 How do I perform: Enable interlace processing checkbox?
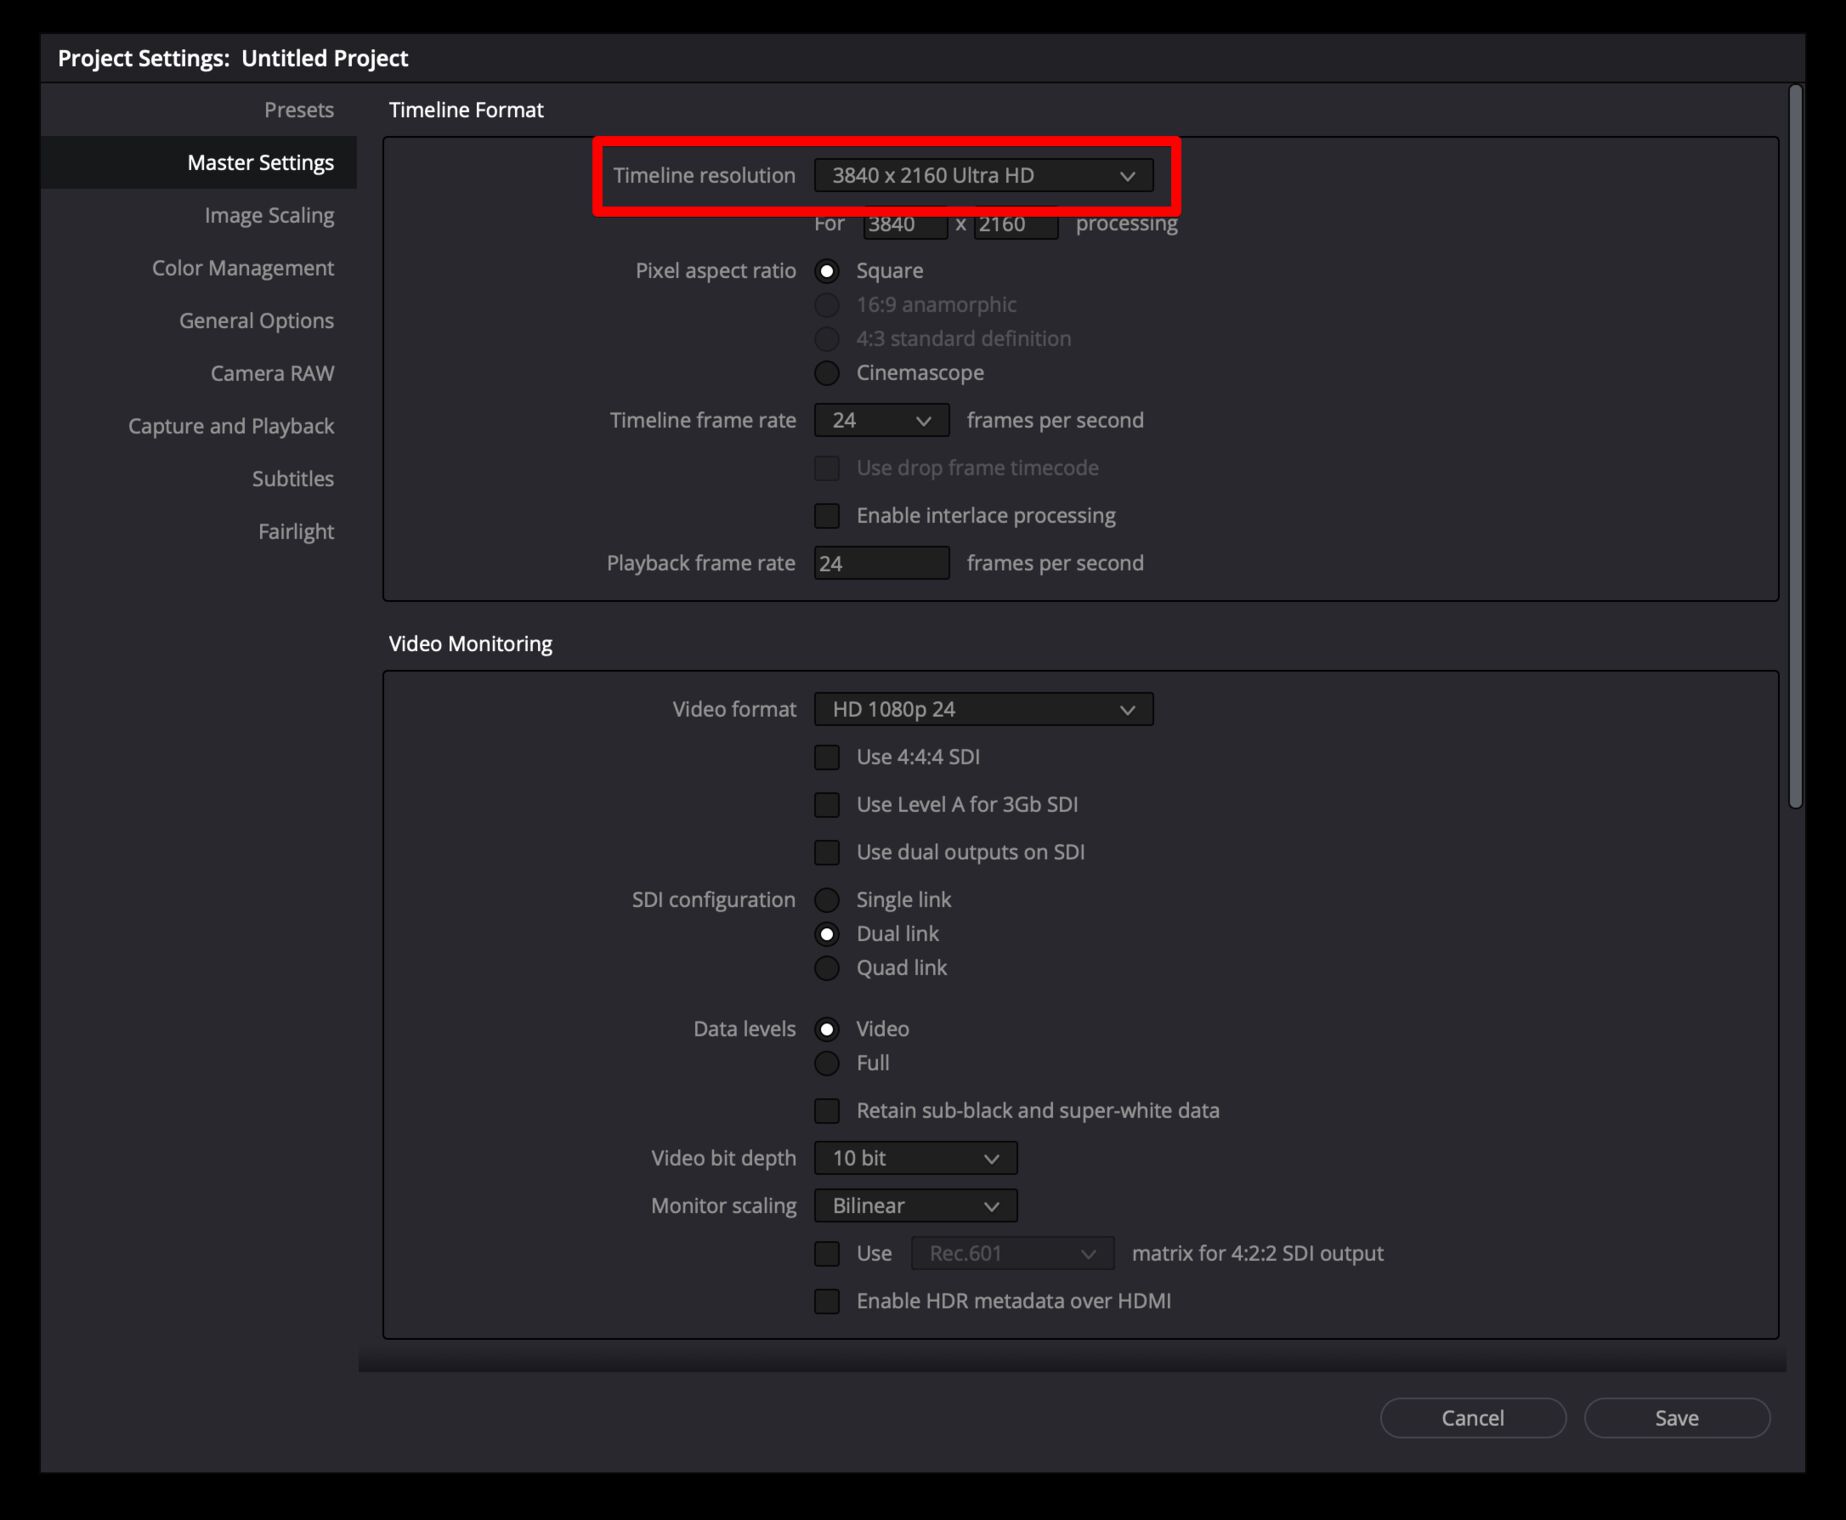827,516
